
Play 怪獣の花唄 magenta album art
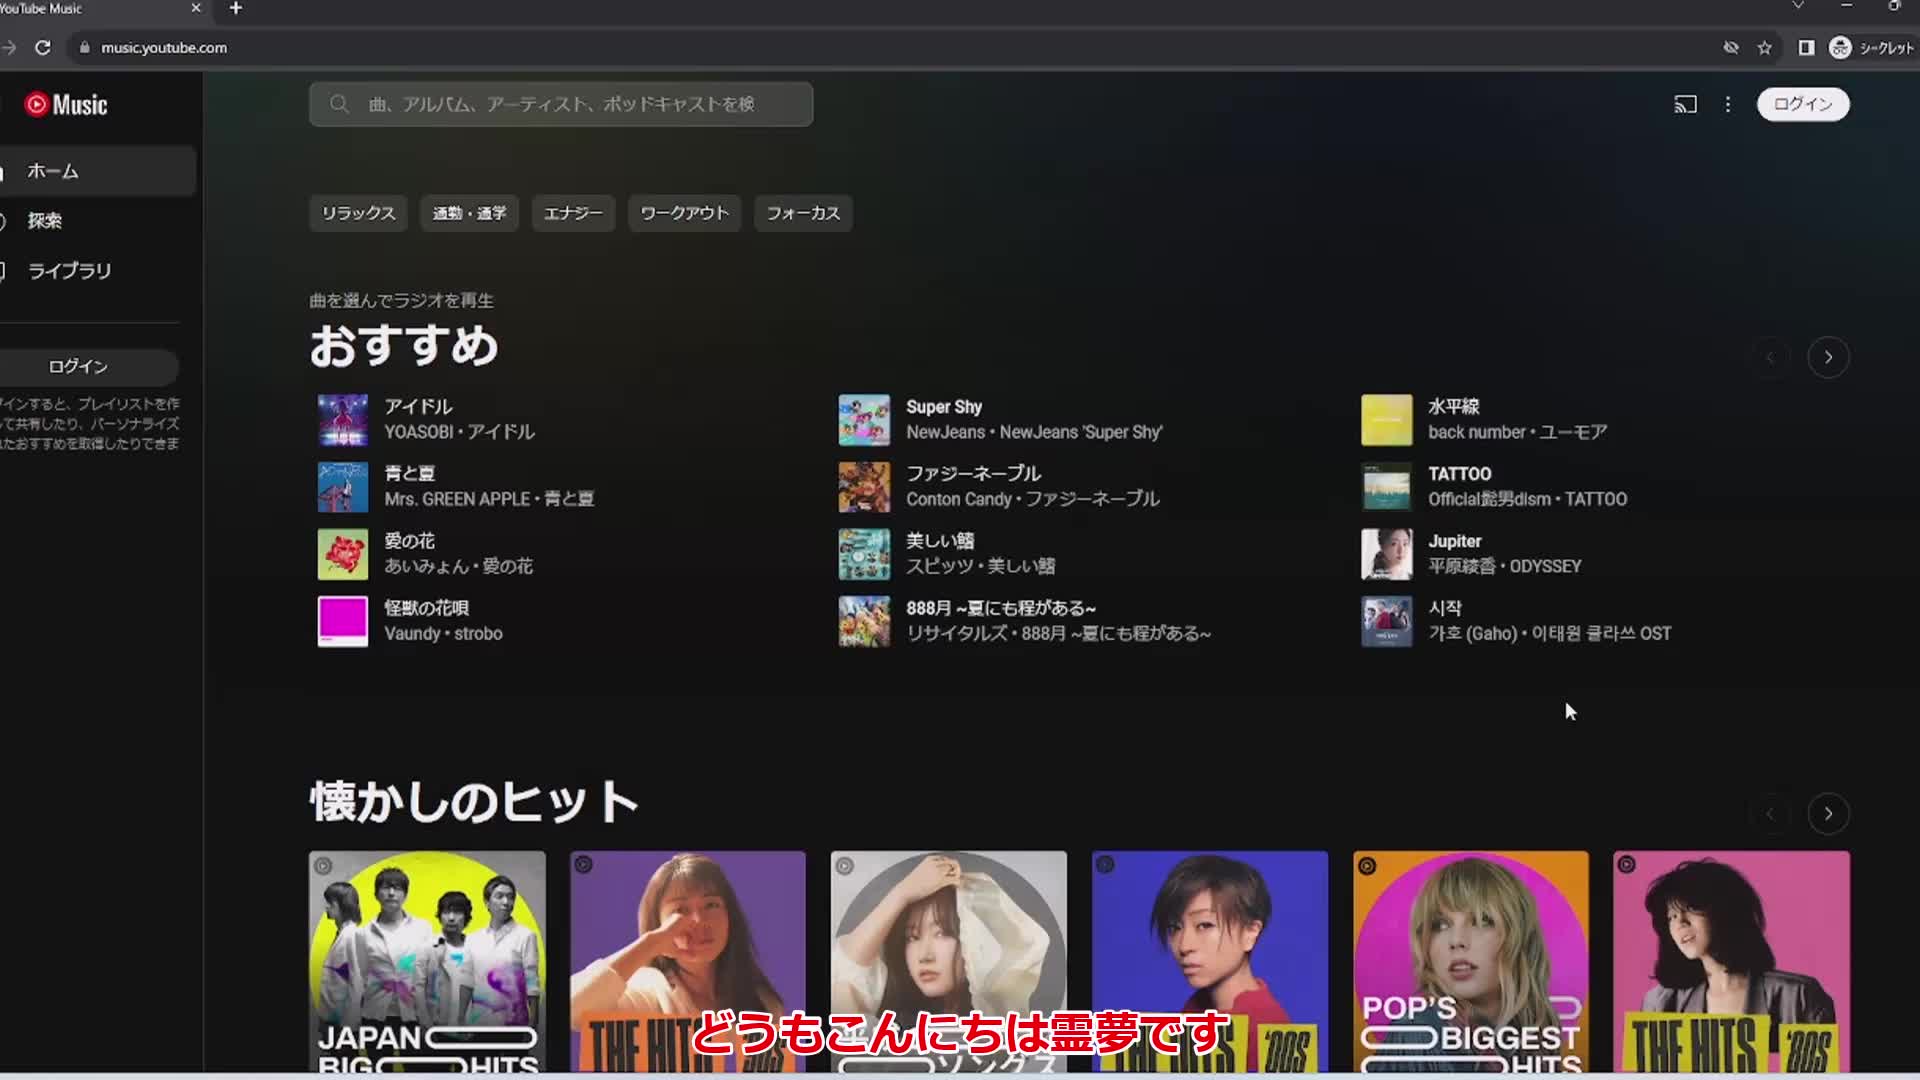pos(343,621)
